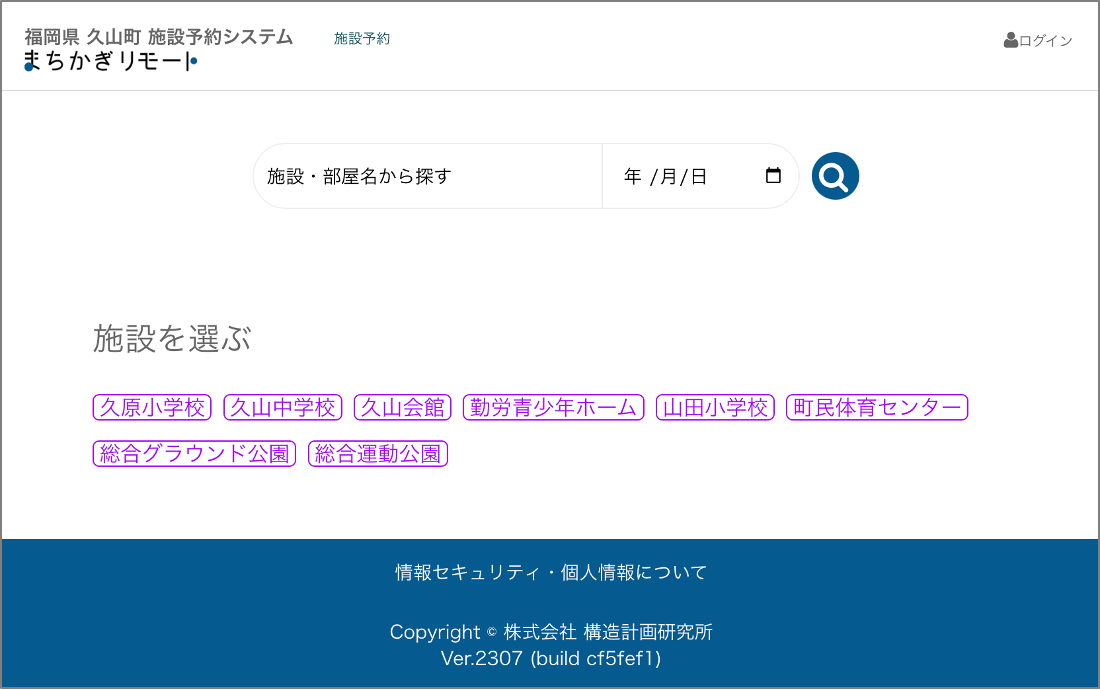The image size is (1100, 690).
Task: Open the calendar date picker icon
Action: pyautogui.click(x=773, y=176)
